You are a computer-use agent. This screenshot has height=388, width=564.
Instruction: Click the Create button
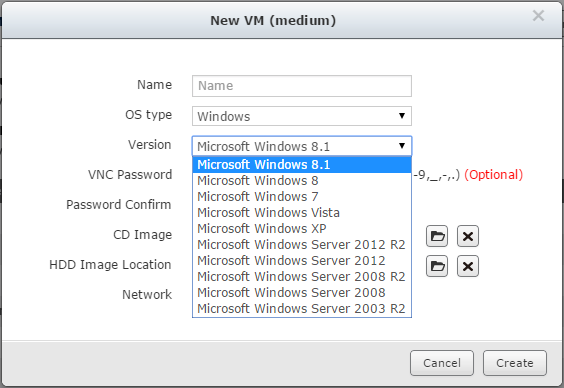(x=515, y=363)
